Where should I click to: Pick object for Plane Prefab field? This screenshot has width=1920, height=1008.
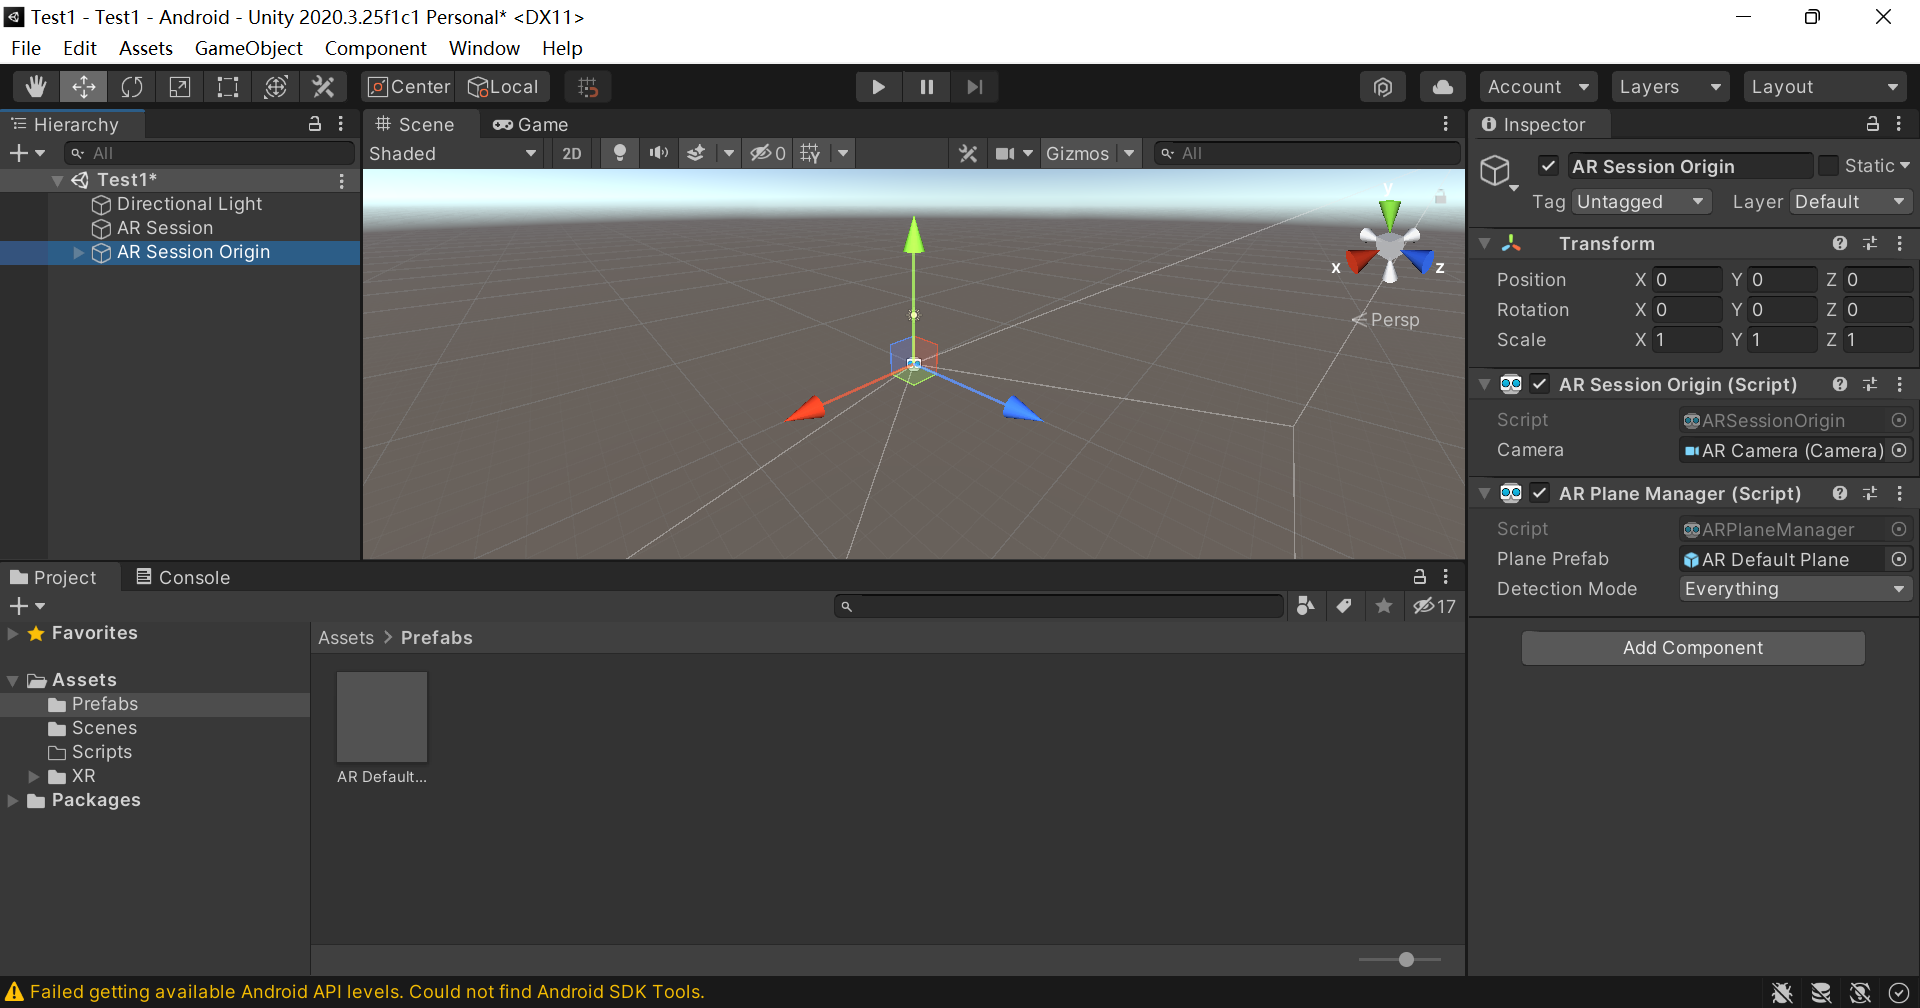1899,559
